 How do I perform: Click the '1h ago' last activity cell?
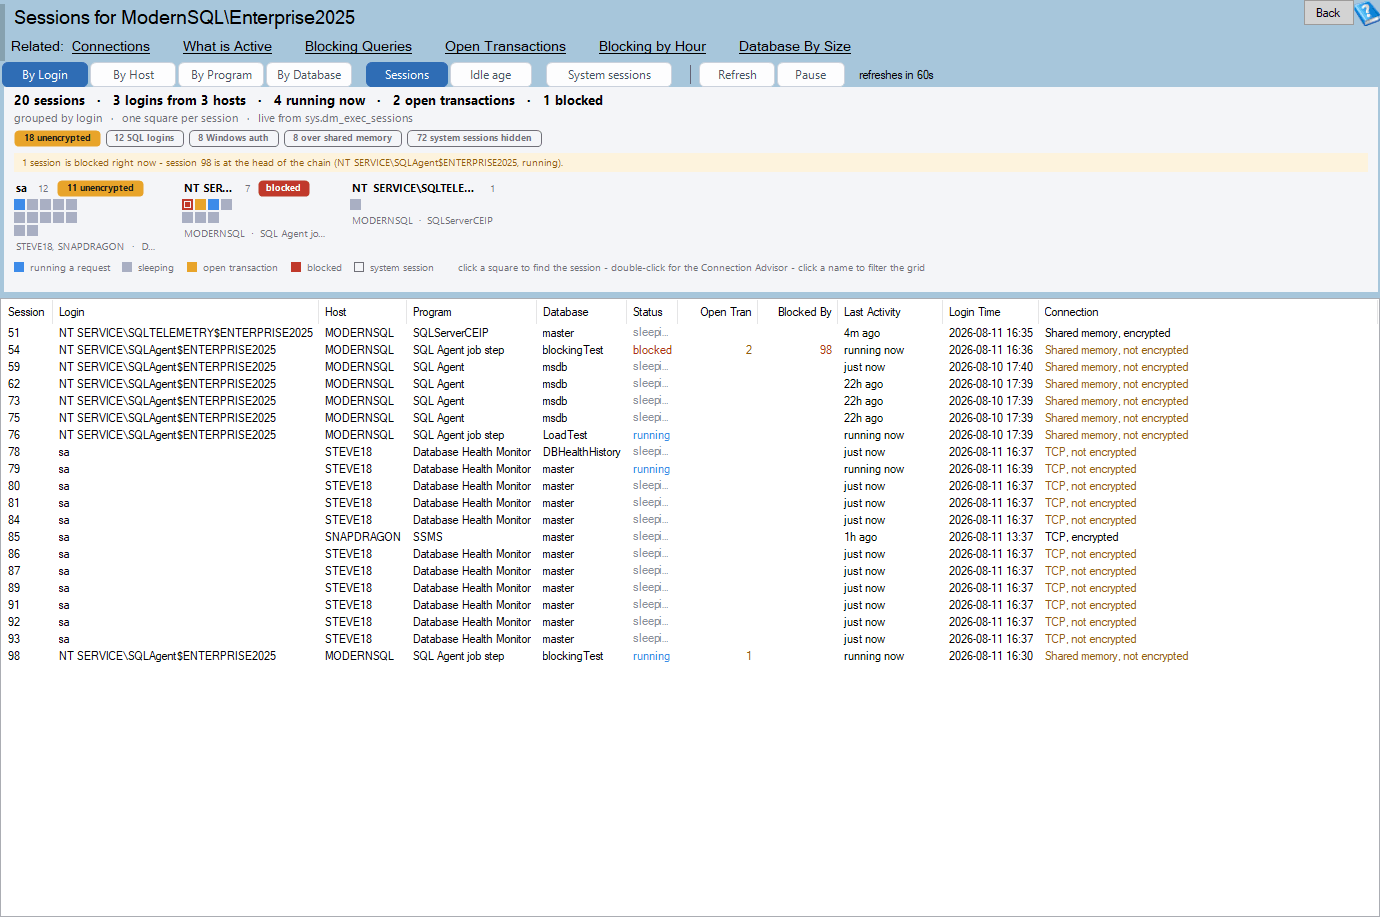click(x=860, y=537)
